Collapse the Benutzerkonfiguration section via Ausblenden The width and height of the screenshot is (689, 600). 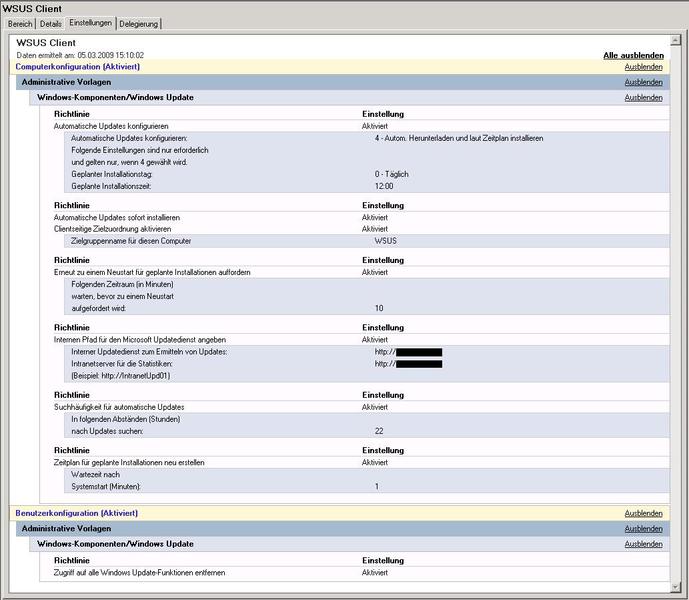coord(643,513)
